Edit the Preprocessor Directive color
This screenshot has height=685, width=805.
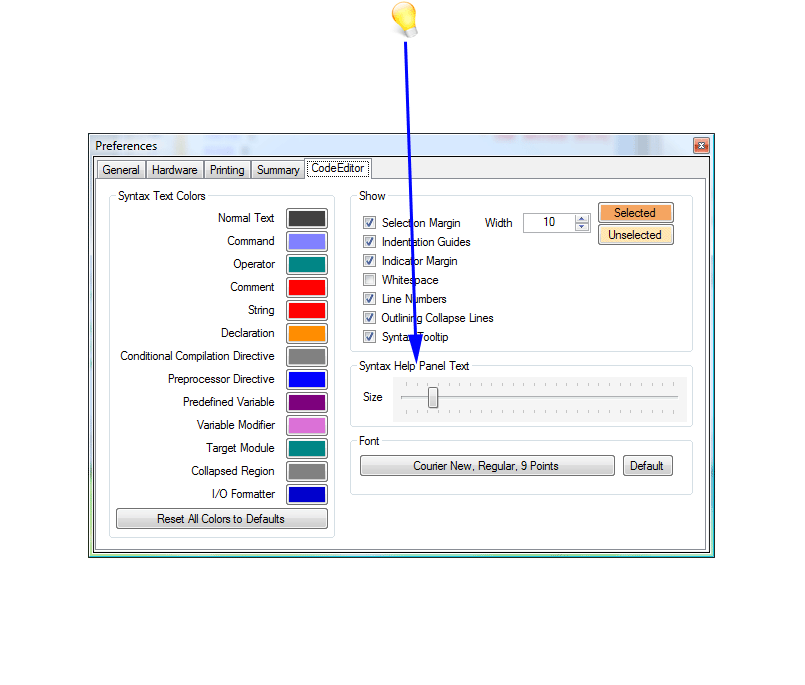click(x=307, y=379)
